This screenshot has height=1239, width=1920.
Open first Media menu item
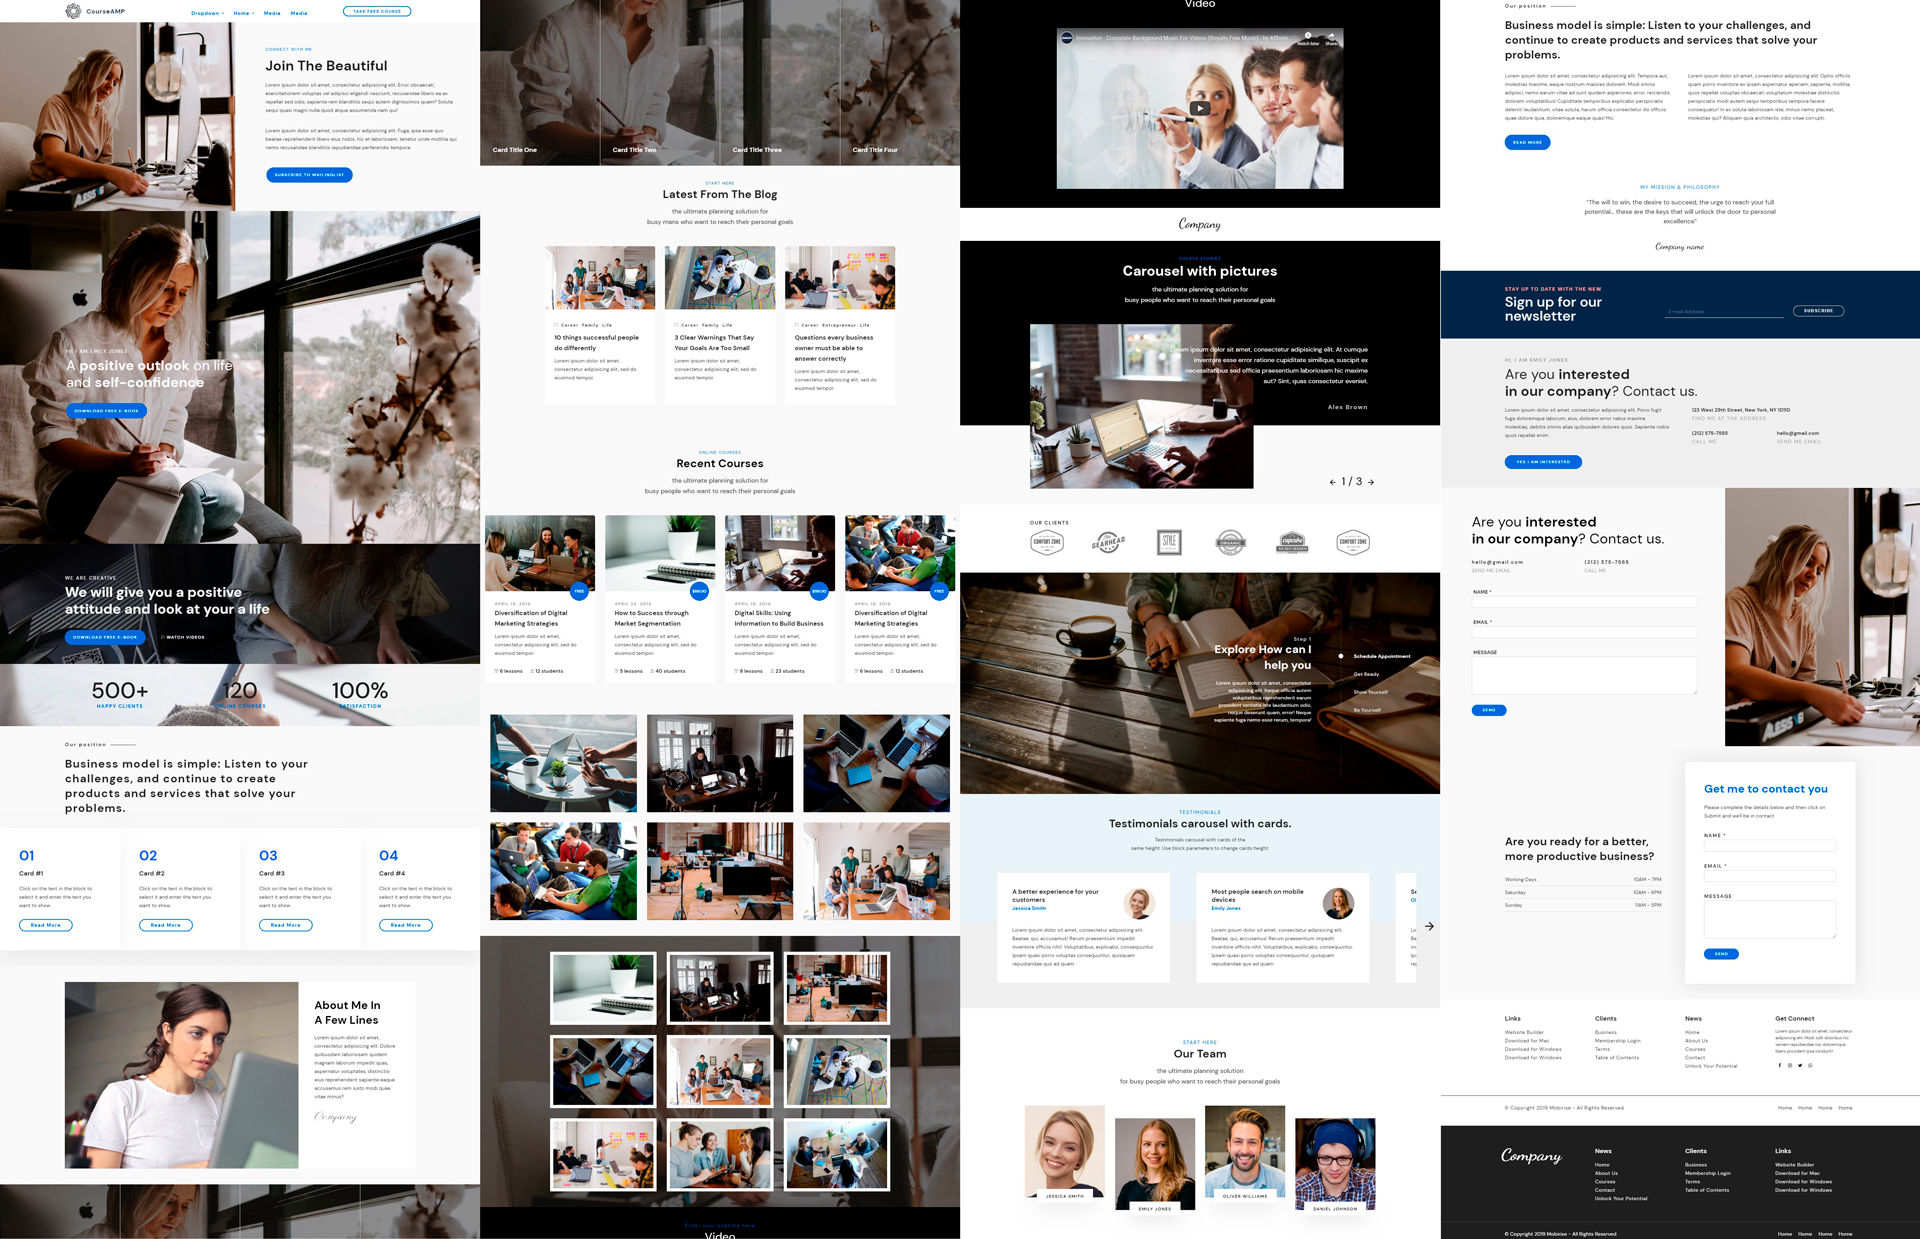point(272,13)
